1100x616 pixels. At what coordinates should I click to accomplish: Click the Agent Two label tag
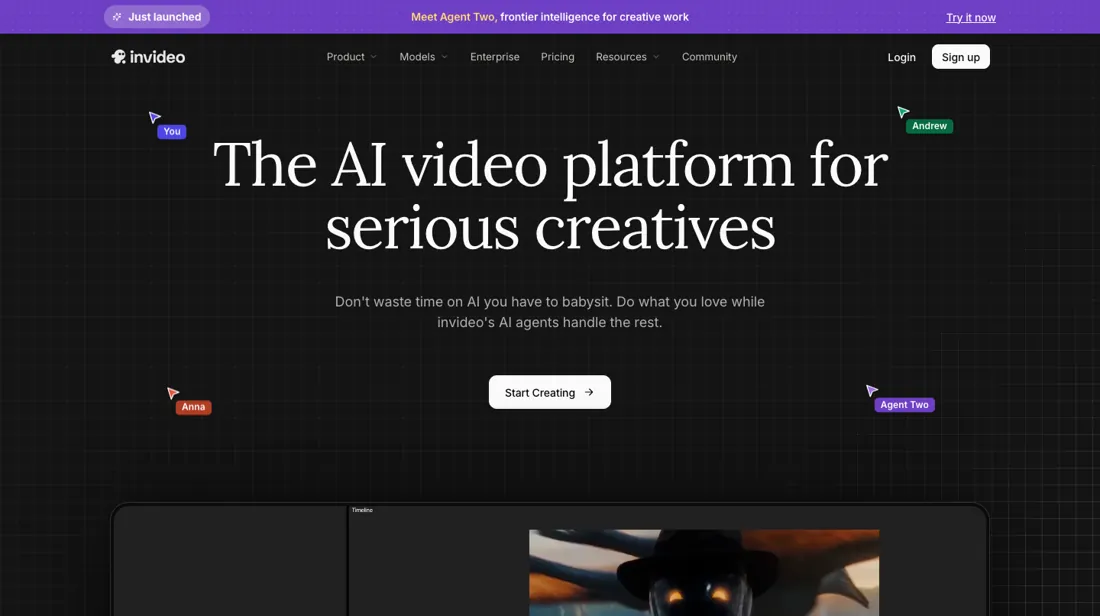click(904, 405)
